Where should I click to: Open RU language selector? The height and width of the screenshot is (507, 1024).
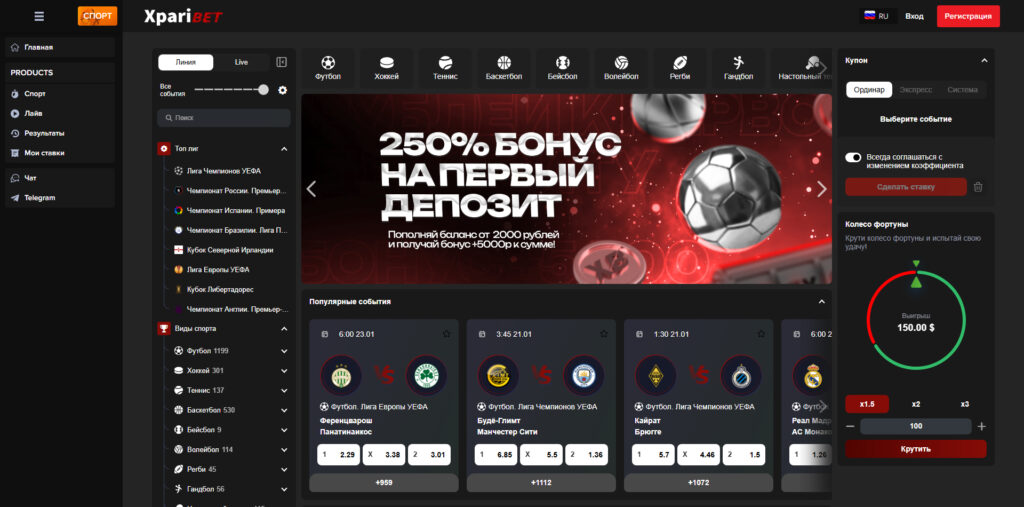(877, 16)
